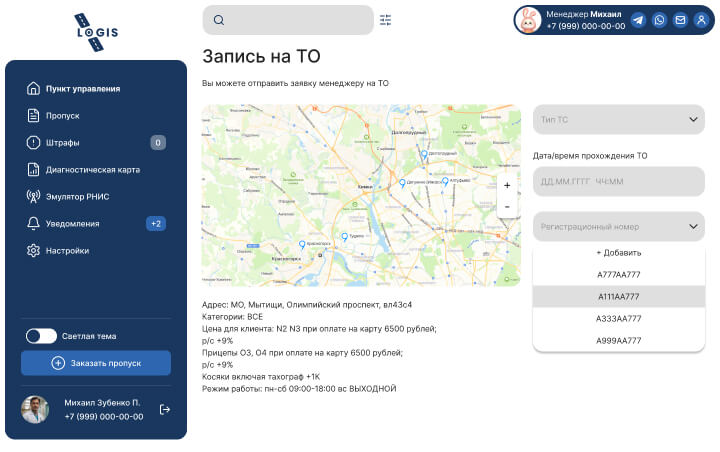
Task: Toggle the Светлая тема switch
Action: tap(41, 336)
